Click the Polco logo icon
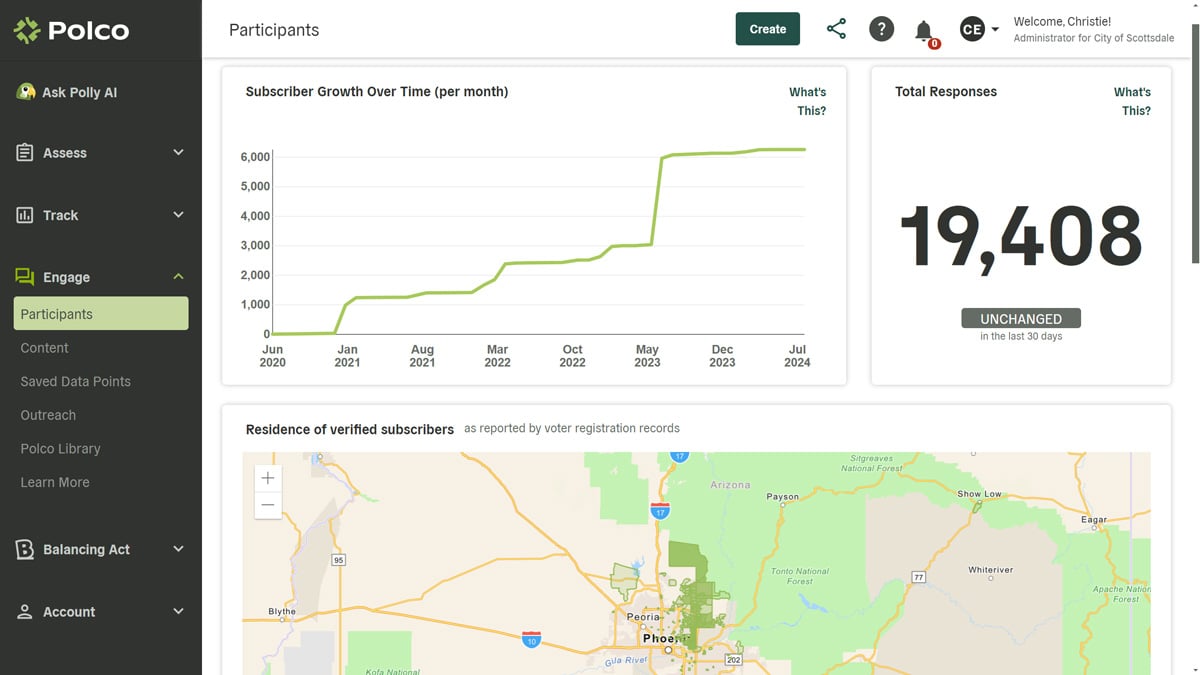This screenshot has height=675, width=1200. point(27,30)
